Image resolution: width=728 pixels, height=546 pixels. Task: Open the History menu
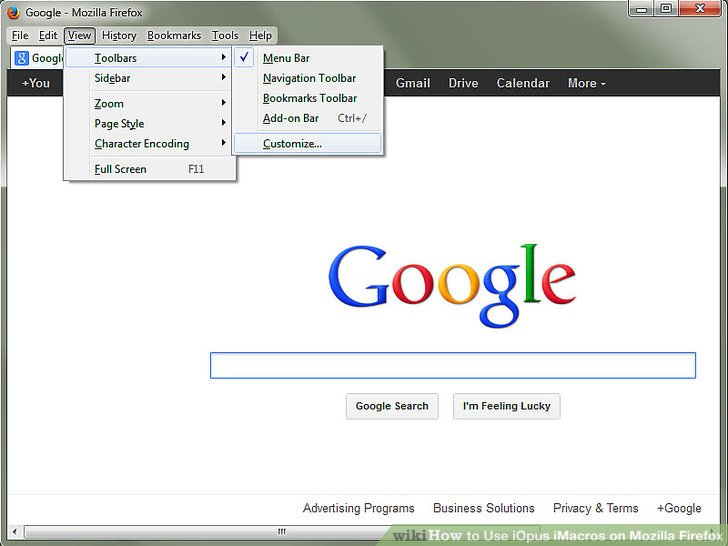pyautogui.click(x=119, y=35)
